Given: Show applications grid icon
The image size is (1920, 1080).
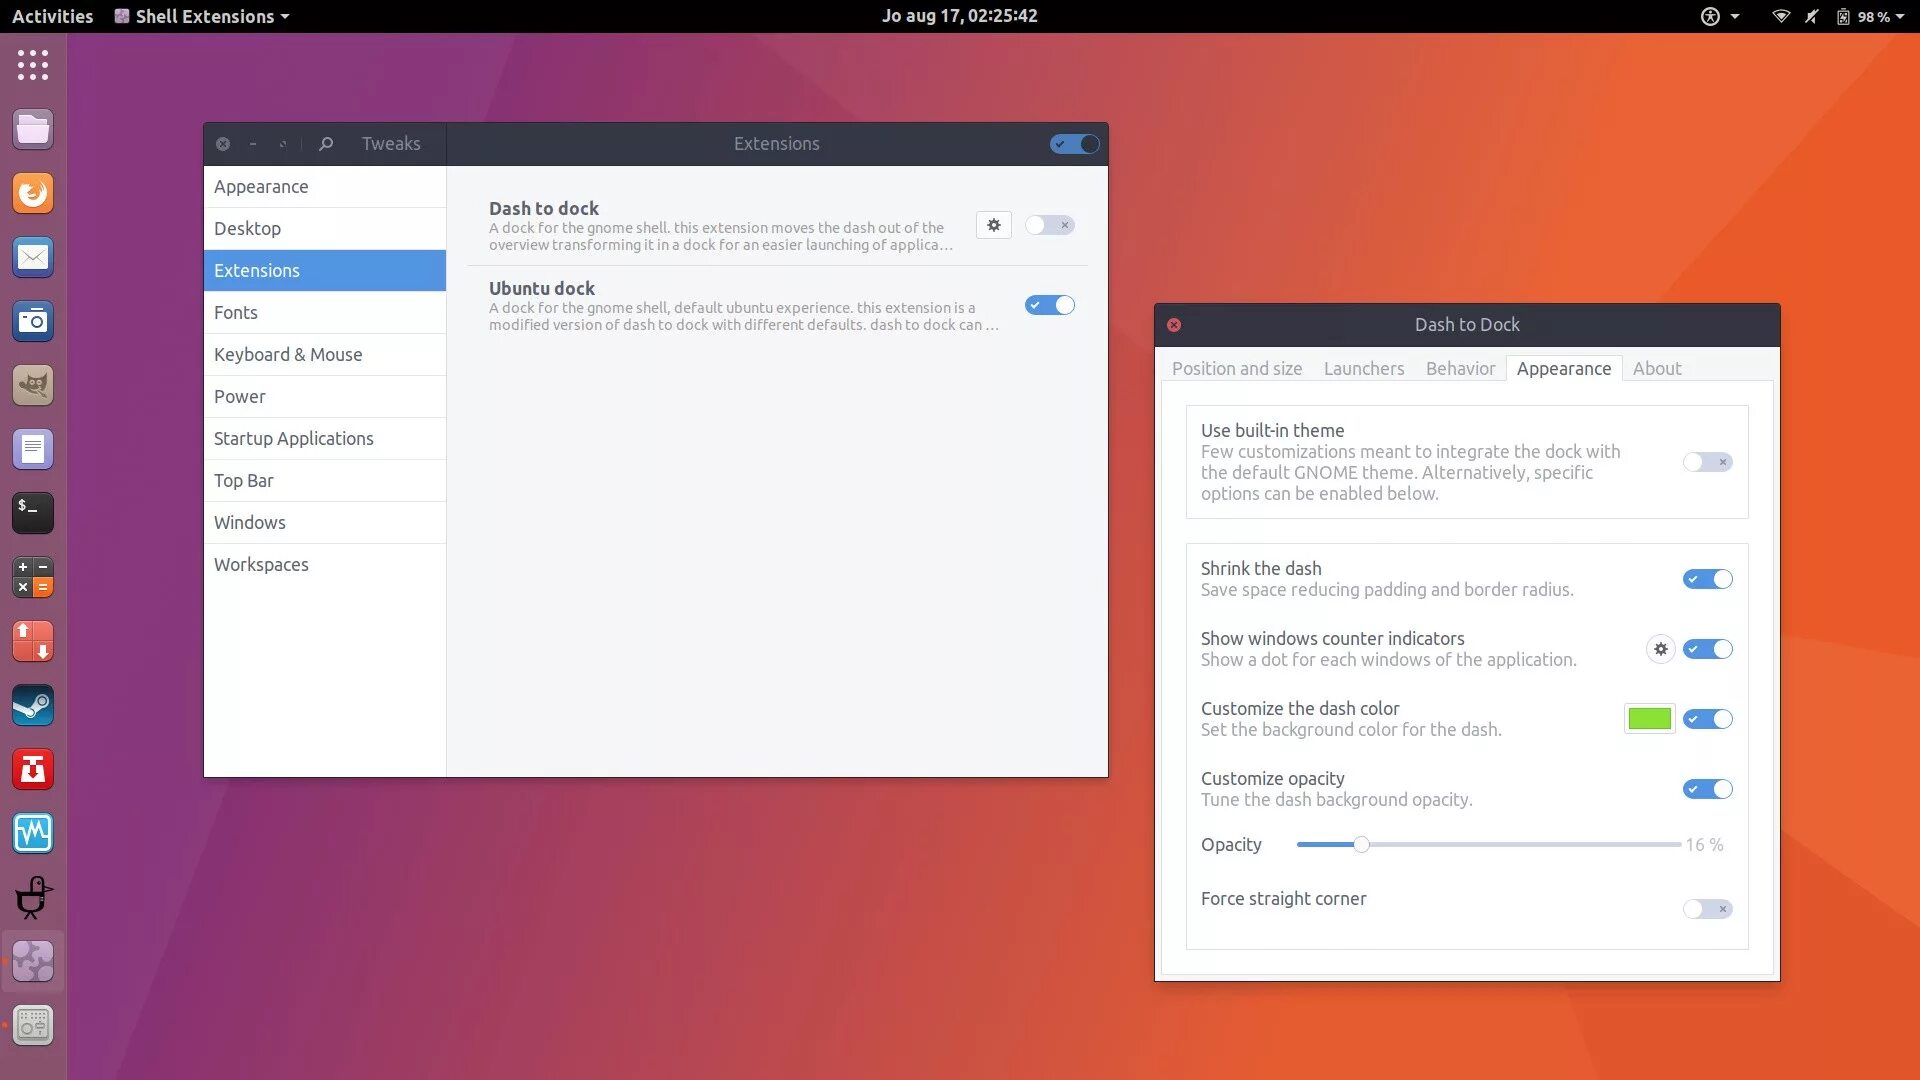Looking at the screenshot, I should (x=33, y=65).
